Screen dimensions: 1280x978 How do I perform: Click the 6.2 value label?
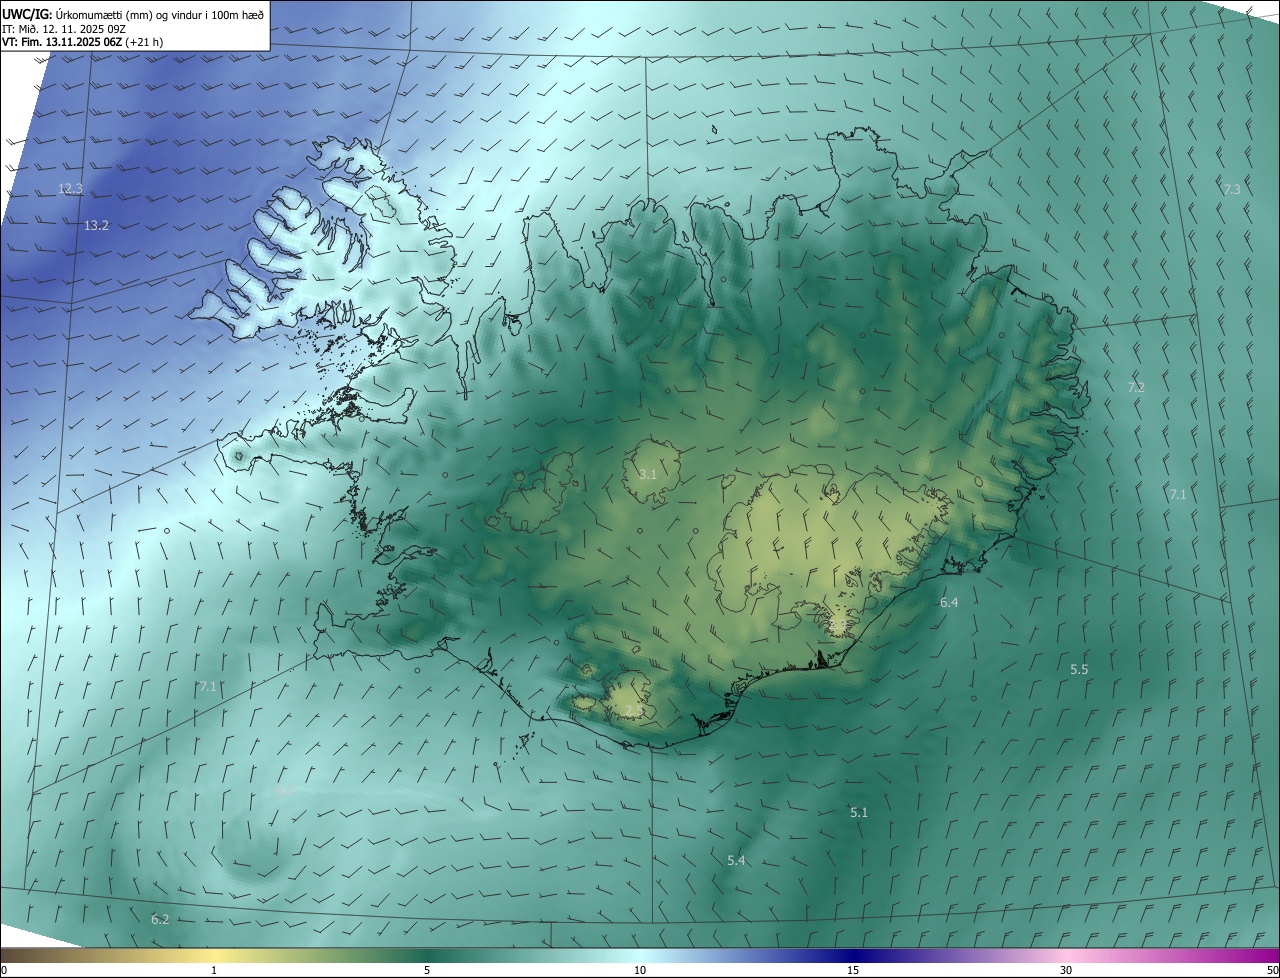(160, 918)
